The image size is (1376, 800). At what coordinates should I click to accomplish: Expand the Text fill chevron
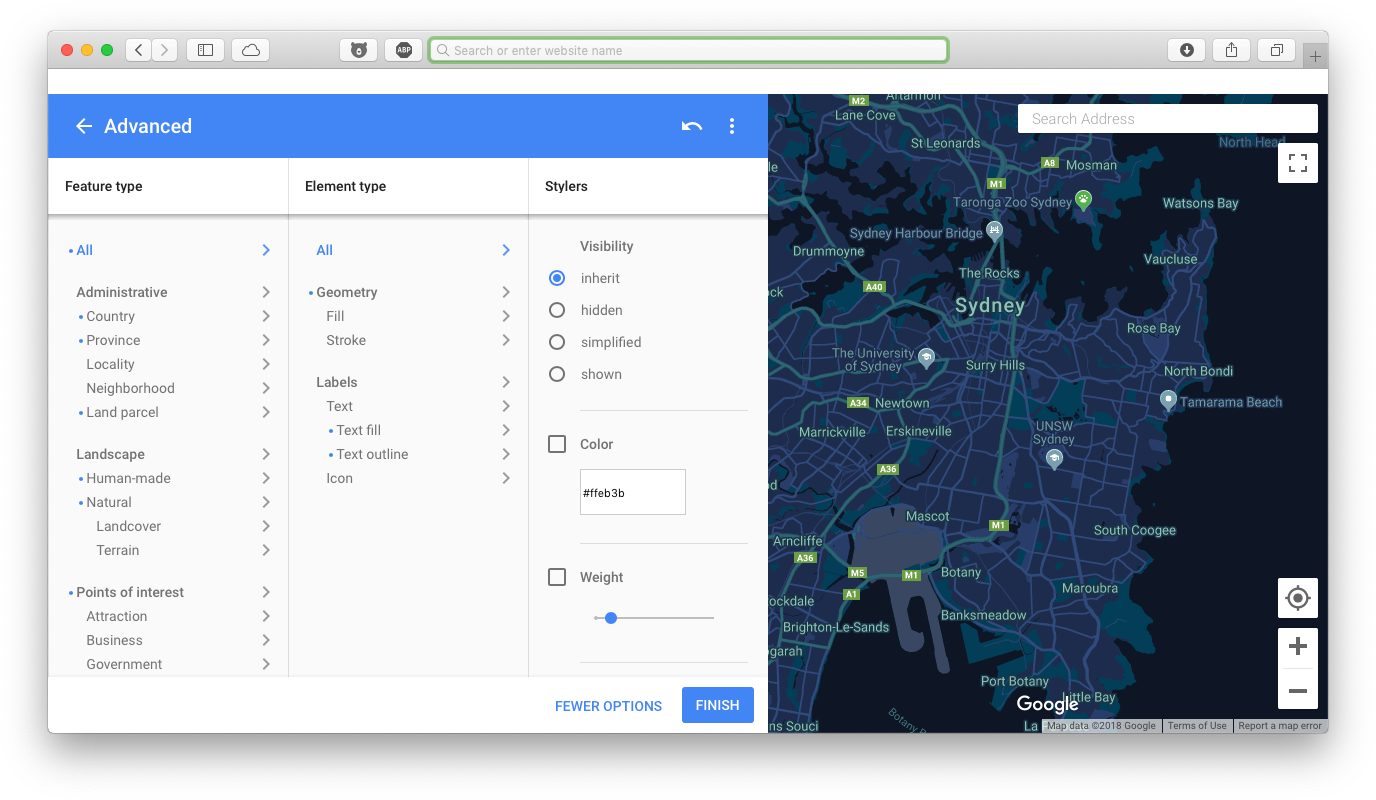pyautogui.click(x=506, y=430)
